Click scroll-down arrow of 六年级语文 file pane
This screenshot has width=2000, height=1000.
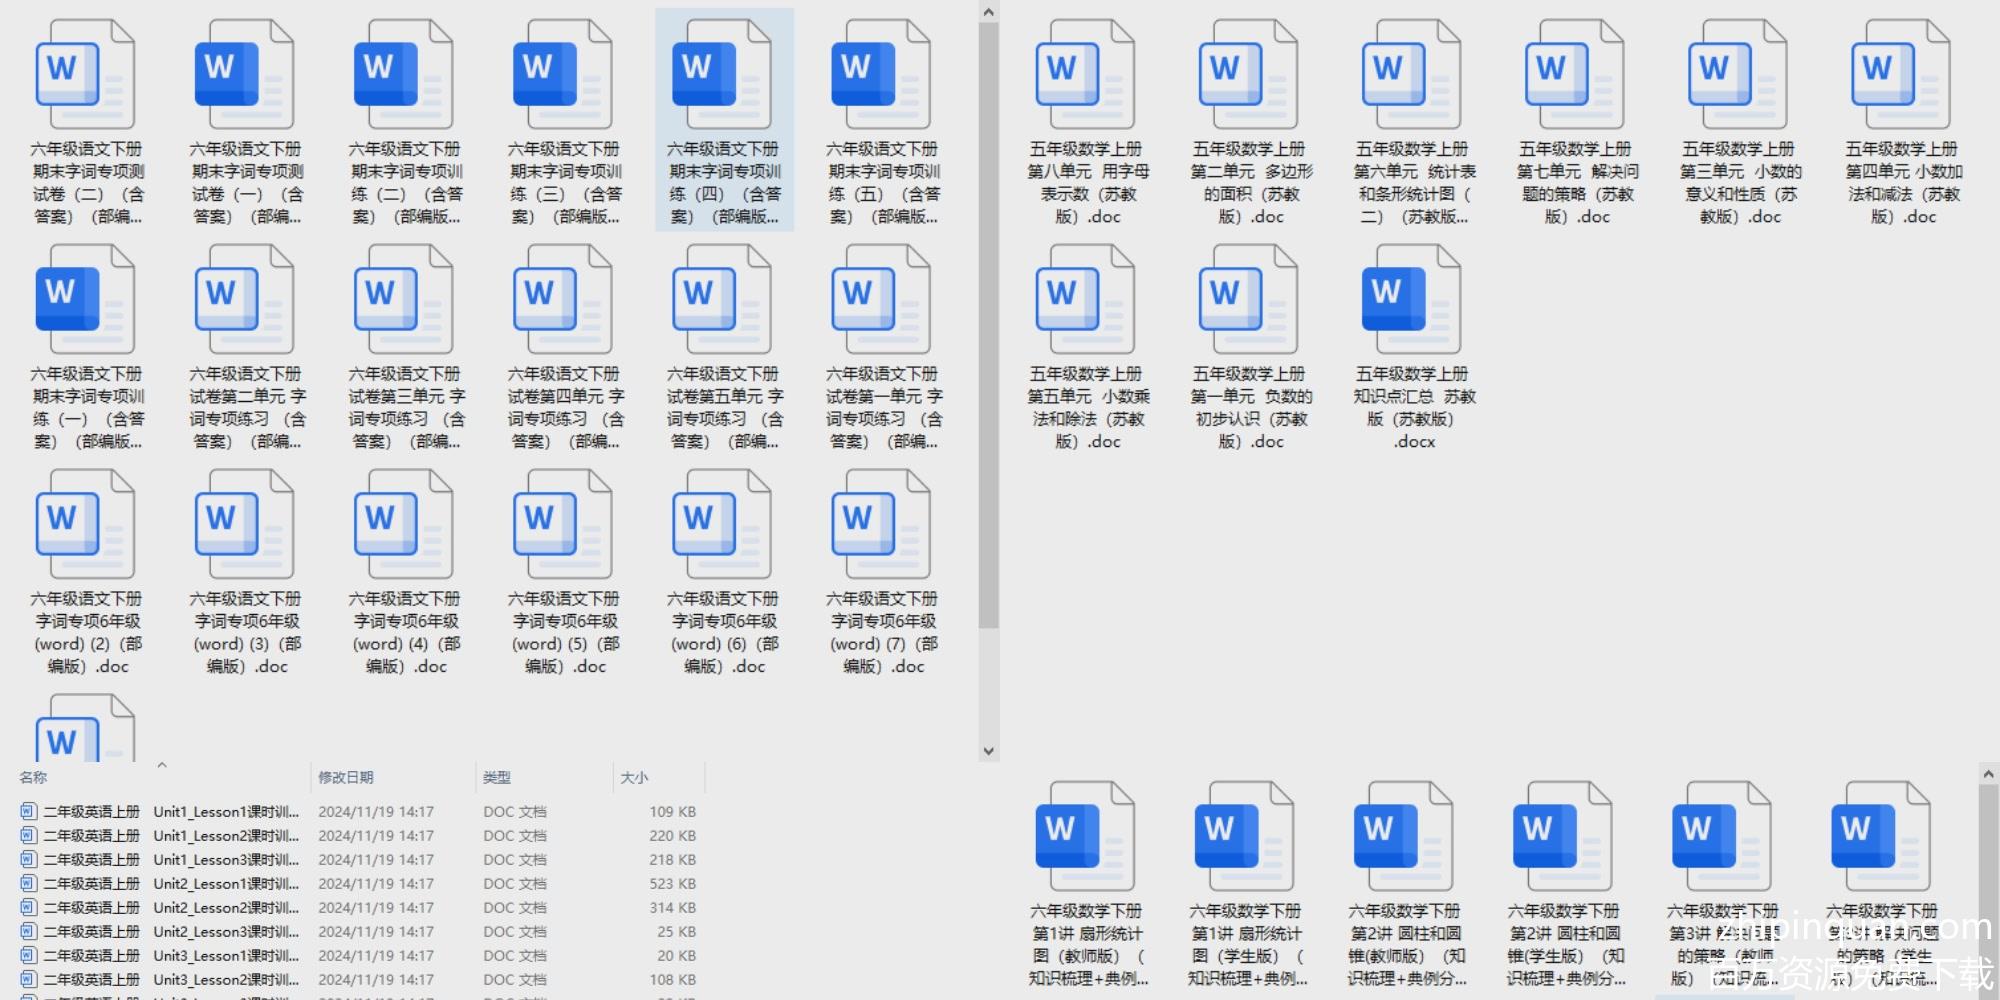tap(988, 751)
